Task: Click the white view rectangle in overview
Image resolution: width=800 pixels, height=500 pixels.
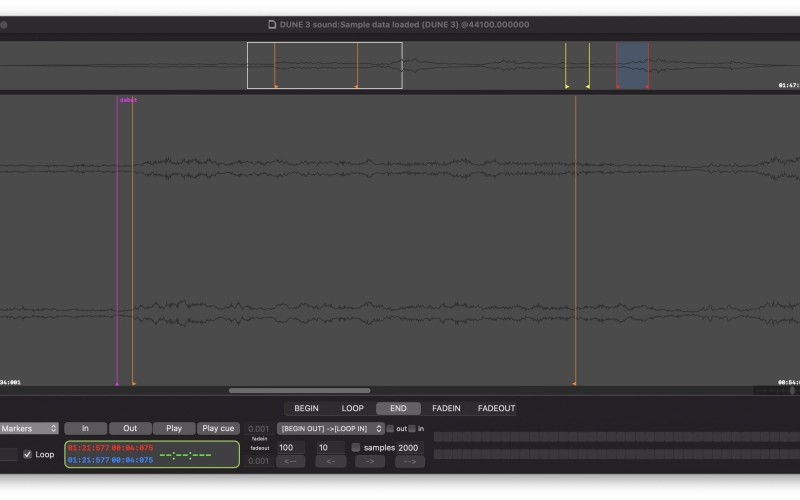Action: coord(324,65)
